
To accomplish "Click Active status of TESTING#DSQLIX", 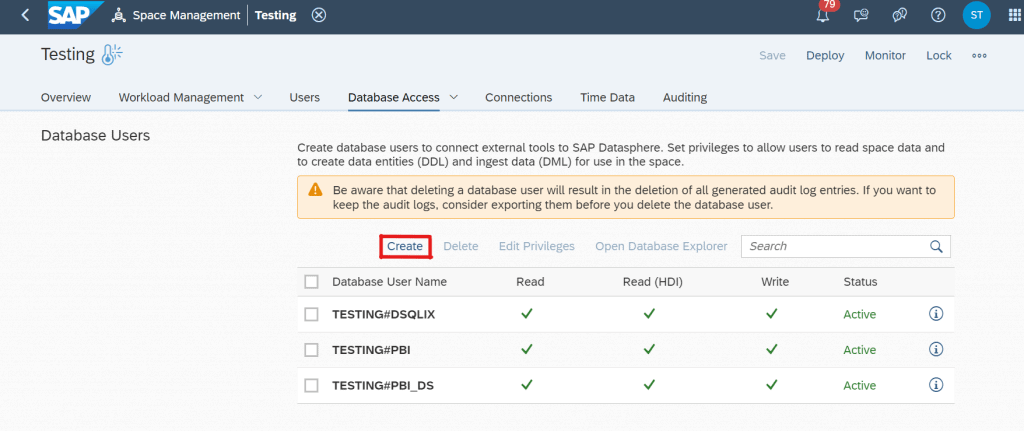I will pos(859,314).
